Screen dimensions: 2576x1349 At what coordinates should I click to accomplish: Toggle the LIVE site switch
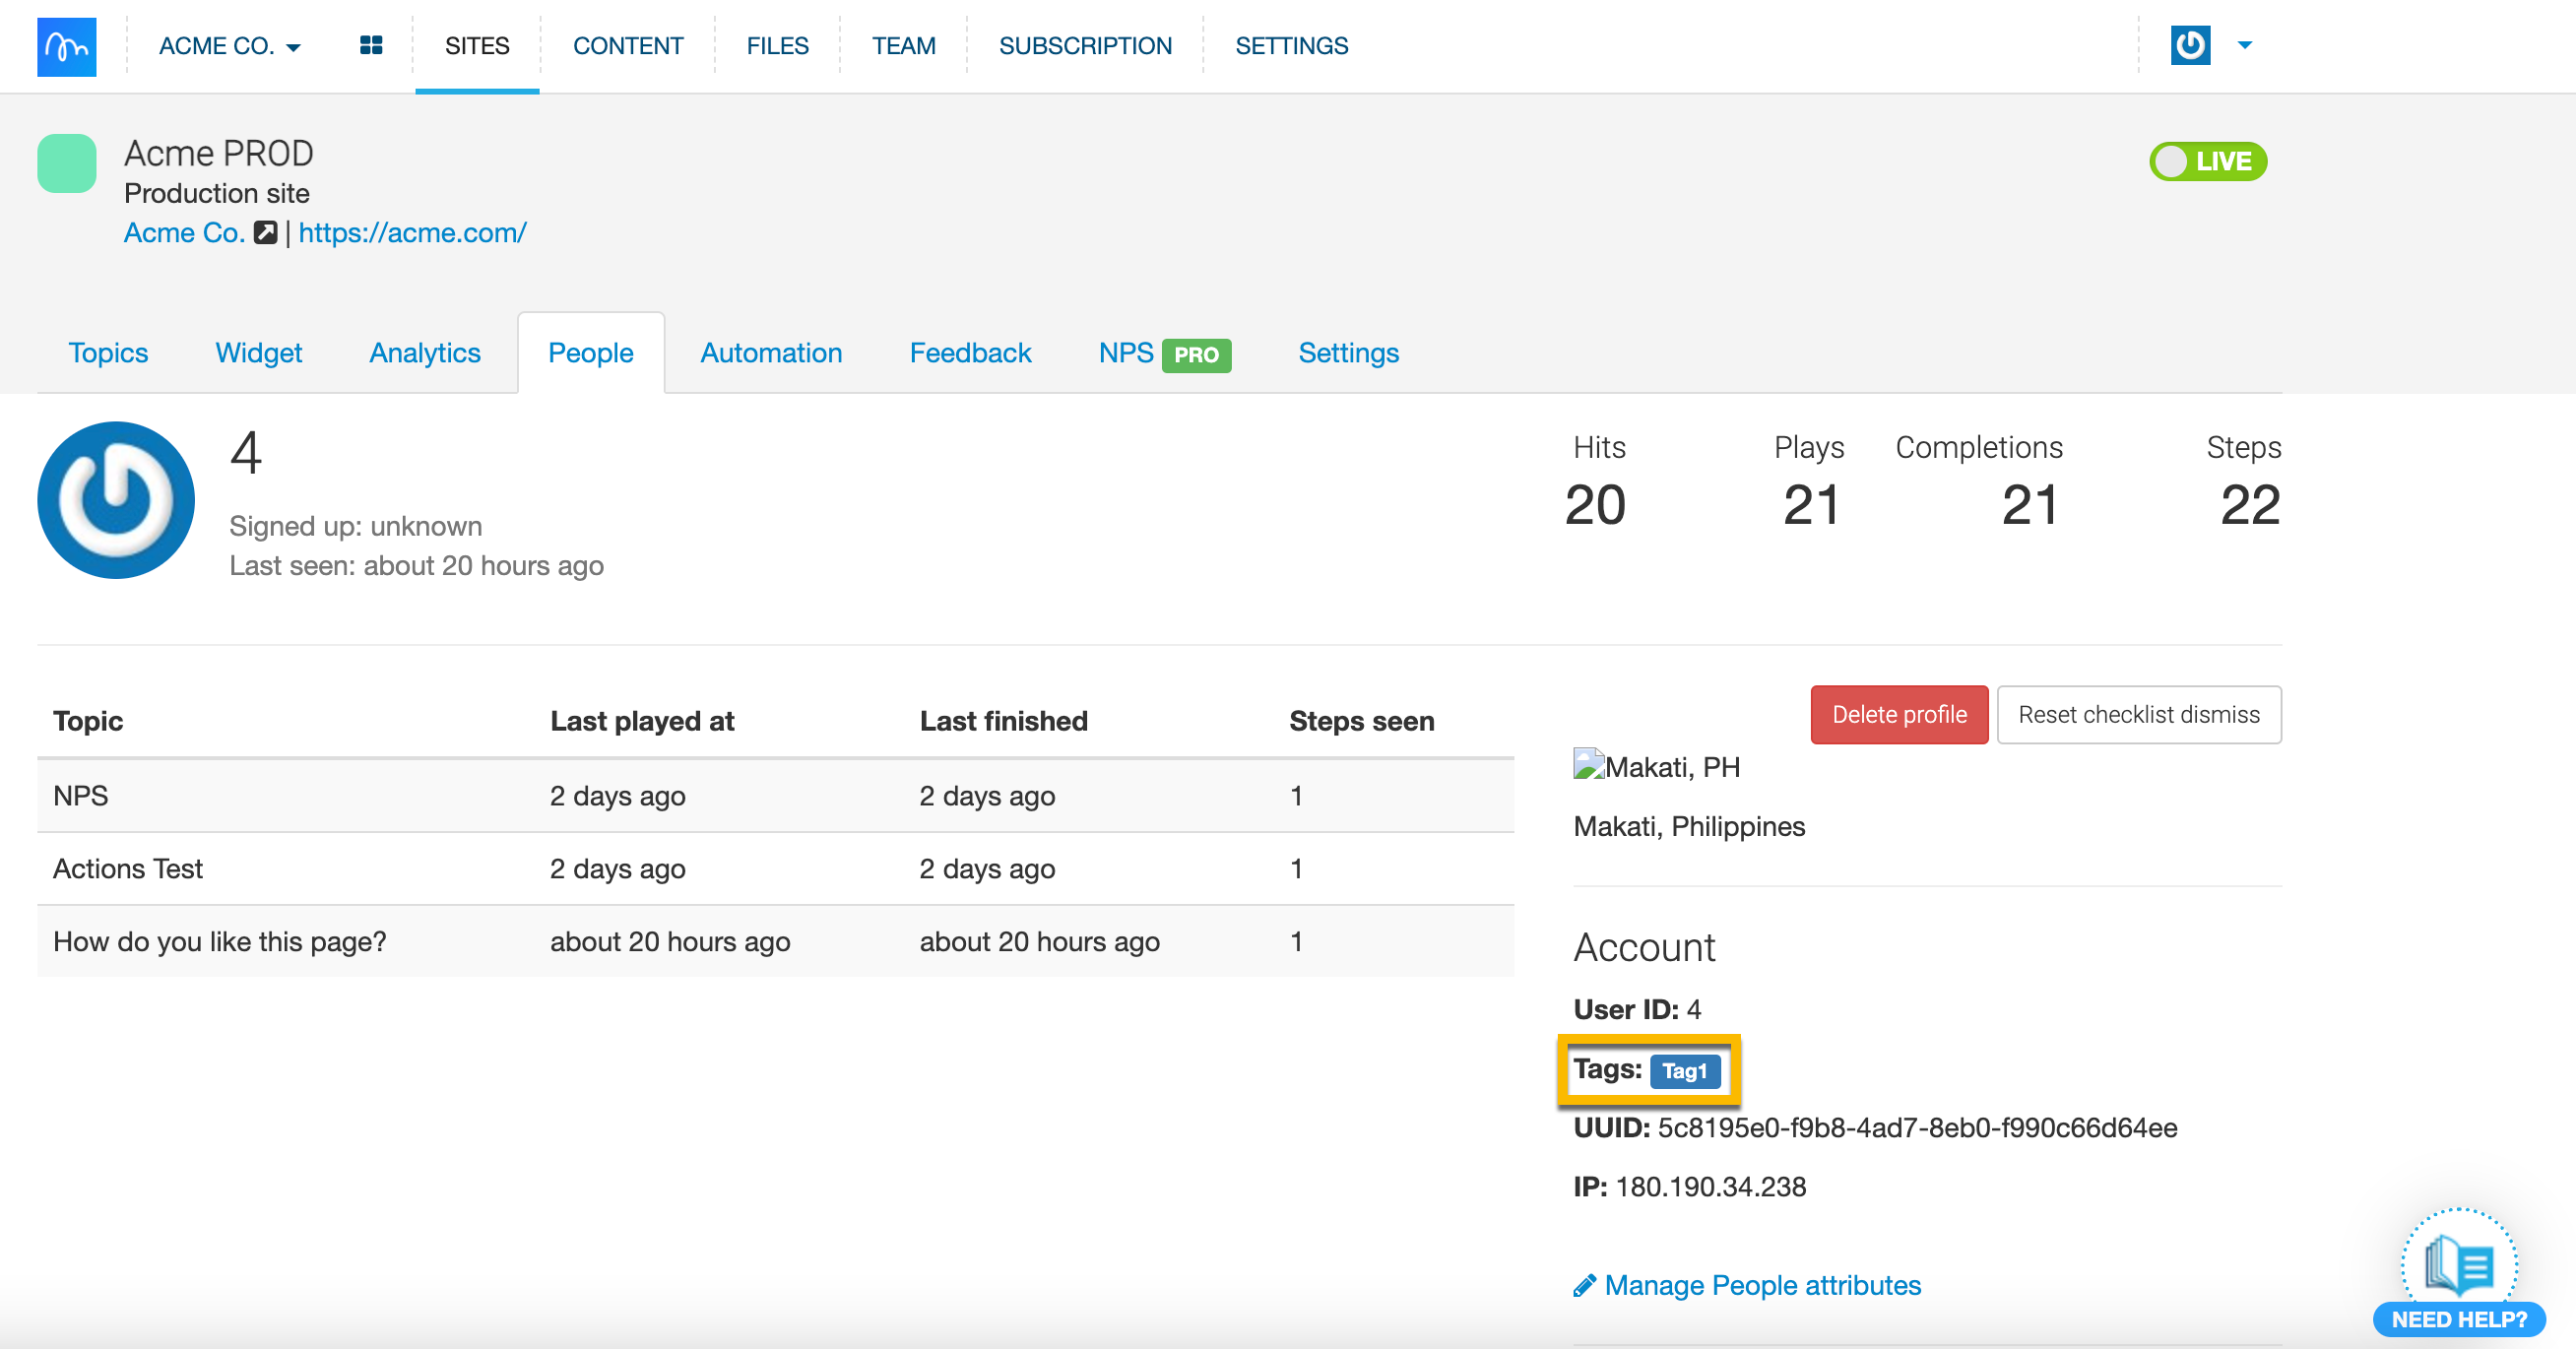(x=2207, y=162)
